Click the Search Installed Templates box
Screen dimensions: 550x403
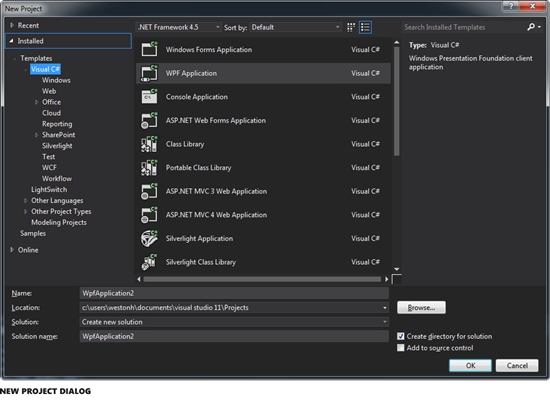(464, 27)
